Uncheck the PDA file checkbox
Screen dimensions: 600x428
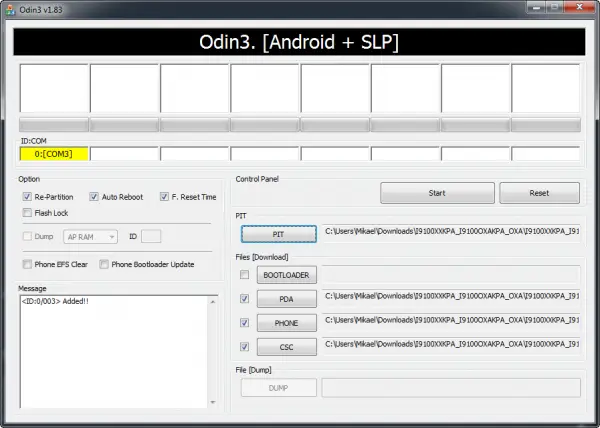click(x=244, y=299)
